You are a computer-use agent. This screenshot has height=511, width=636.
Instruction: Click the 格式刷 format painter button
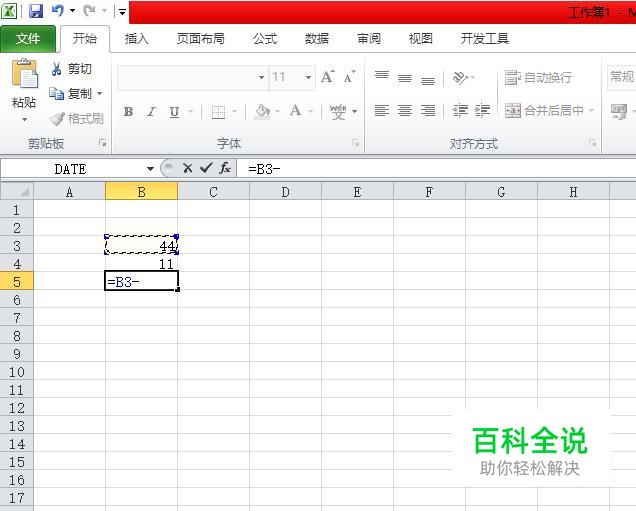coord(76,118)
